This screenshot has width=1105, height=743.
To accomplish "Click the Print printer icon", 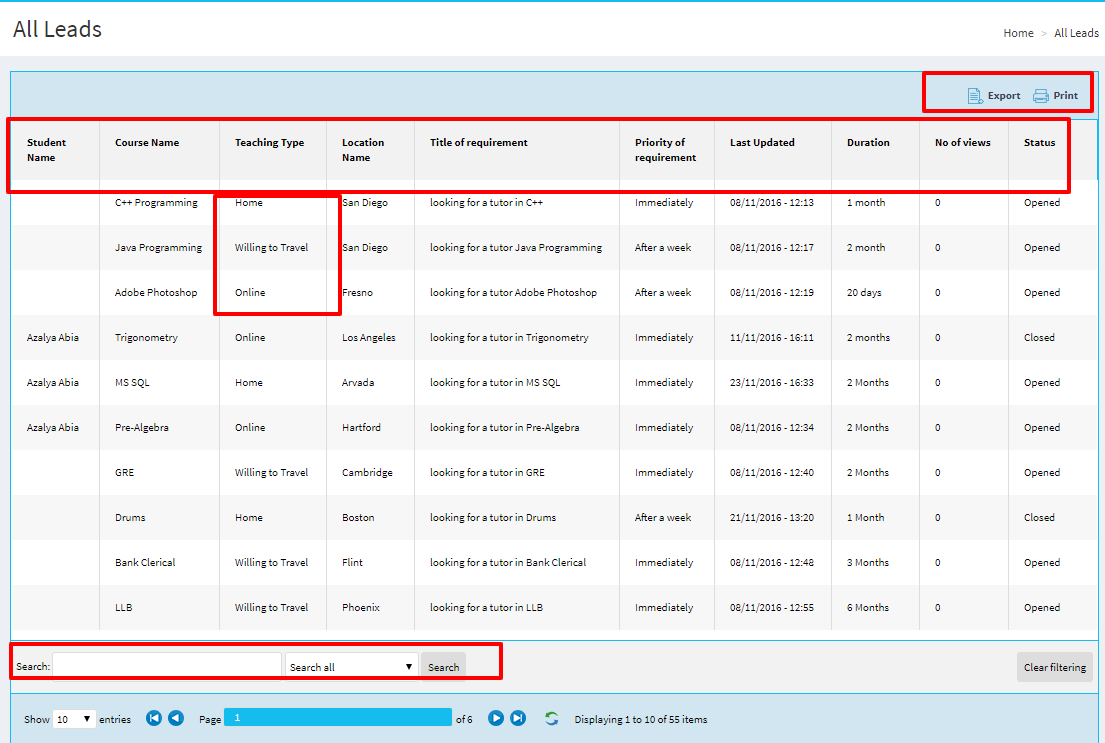I will click(x=1041, y=96).
